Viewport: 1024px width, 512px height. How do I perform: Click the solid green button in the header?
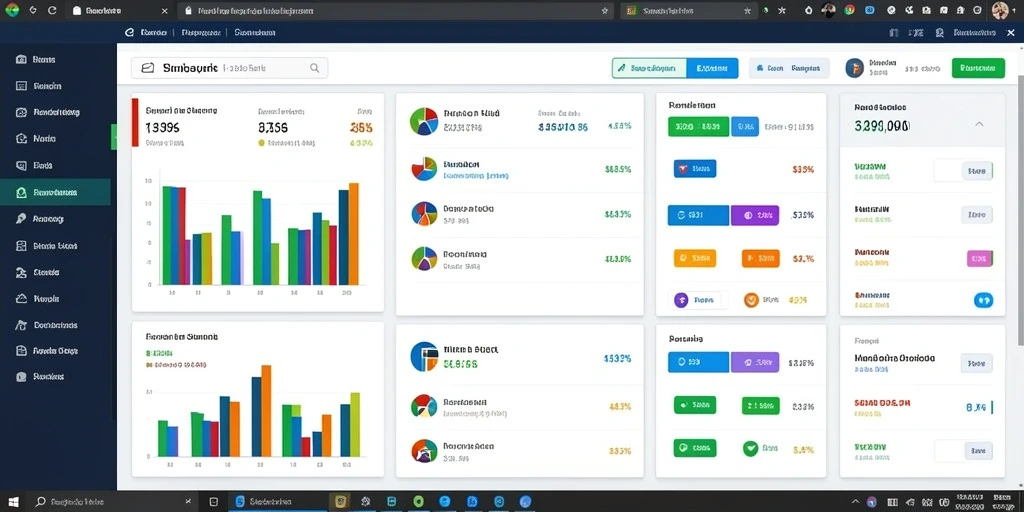tap(978, 68)
